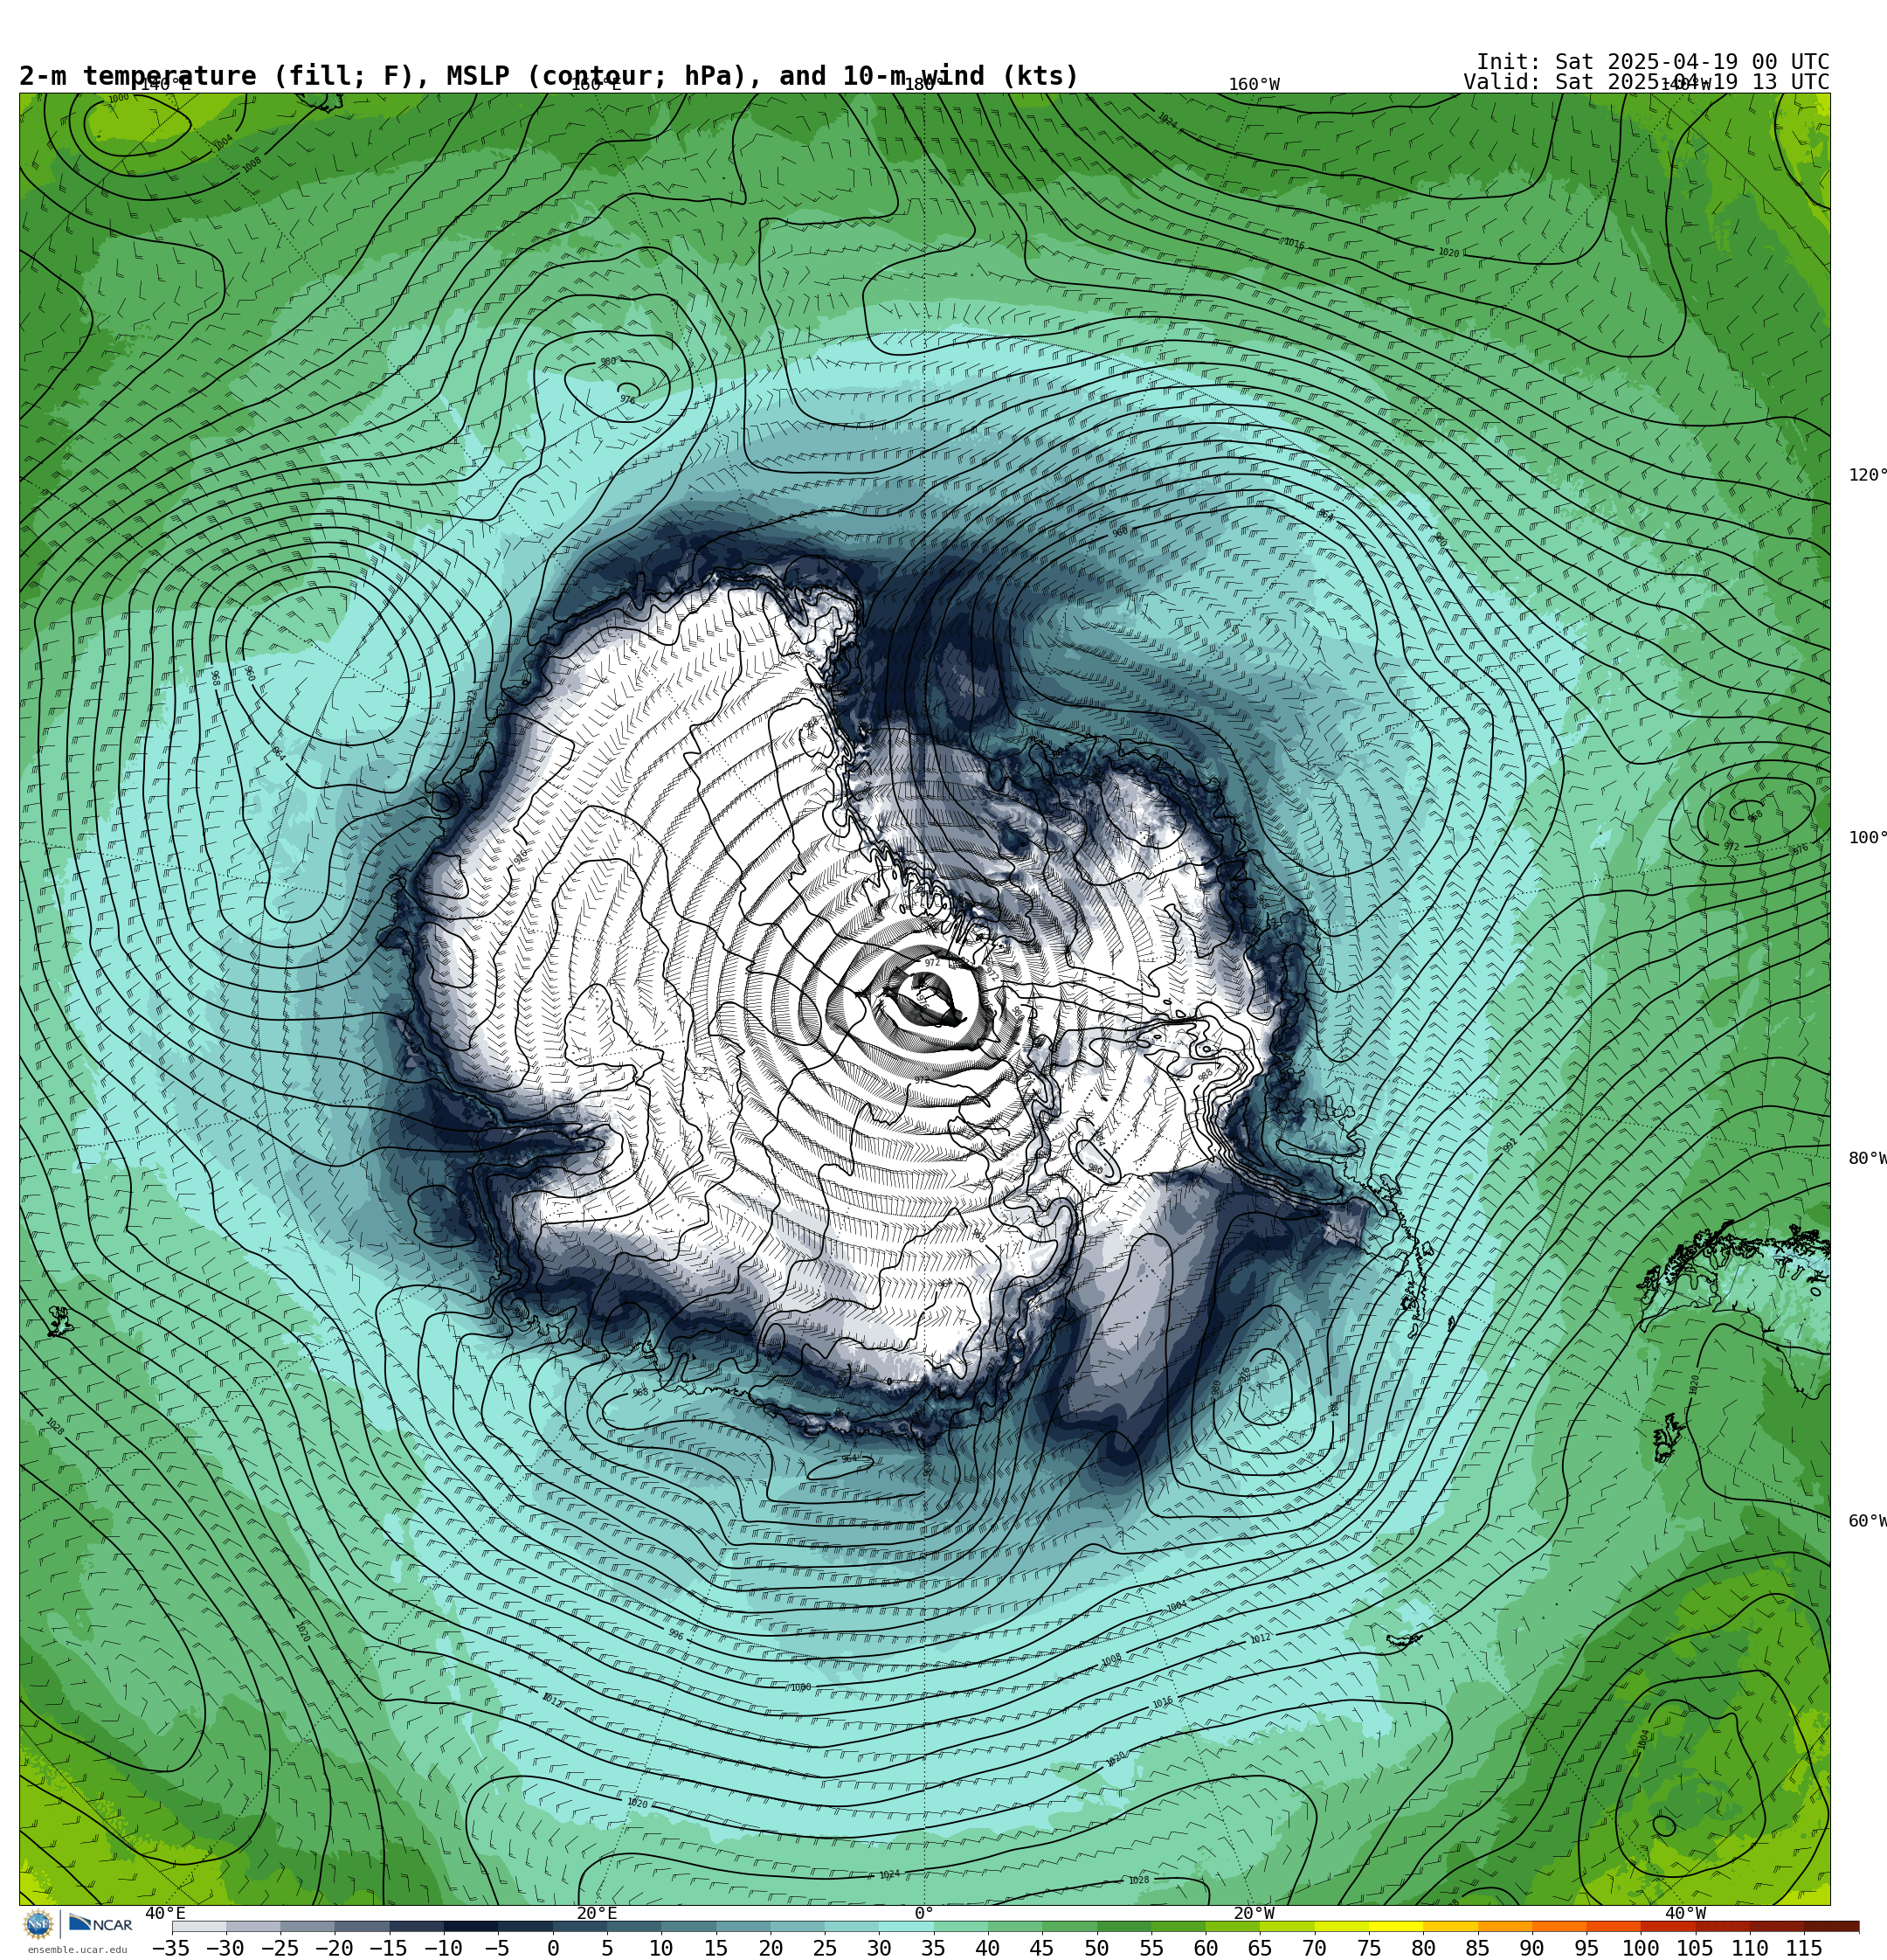Click the 70 colorbar tick label
1887x1960 pixels.
[x=1314, y=1949]
